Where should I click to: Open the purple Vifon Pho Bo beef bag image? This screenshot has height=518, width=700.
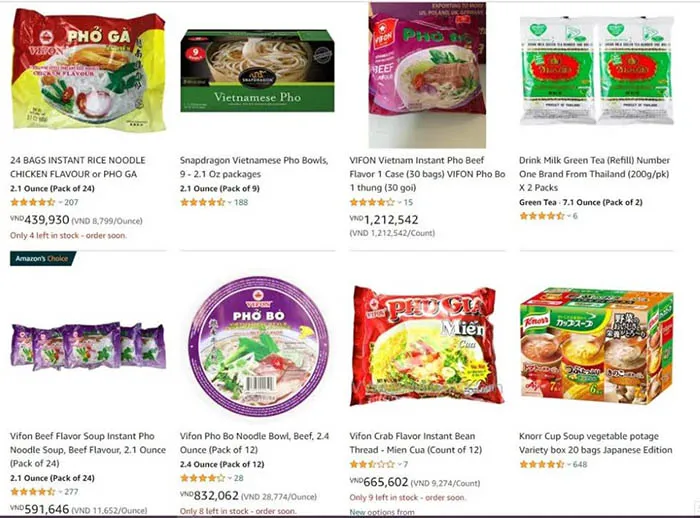pos(427,75)
